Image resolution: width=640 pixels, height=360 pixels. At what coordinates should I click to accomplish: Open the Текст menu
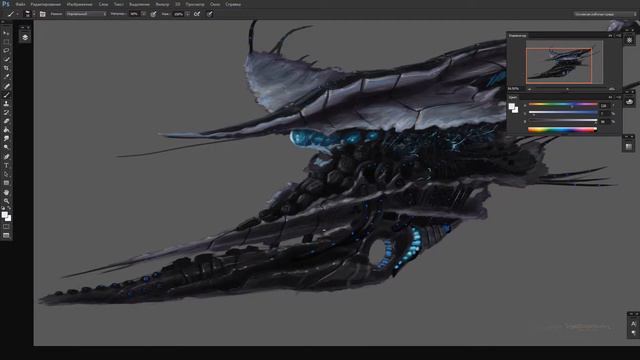pyautogui.click(x=119, y=4)
